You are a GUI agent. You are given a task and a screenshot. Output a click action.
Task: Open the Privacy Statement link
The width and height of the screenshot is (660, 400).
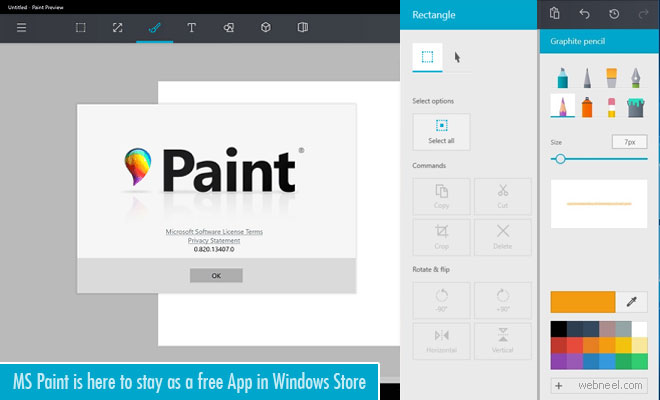tap(214, 240)
